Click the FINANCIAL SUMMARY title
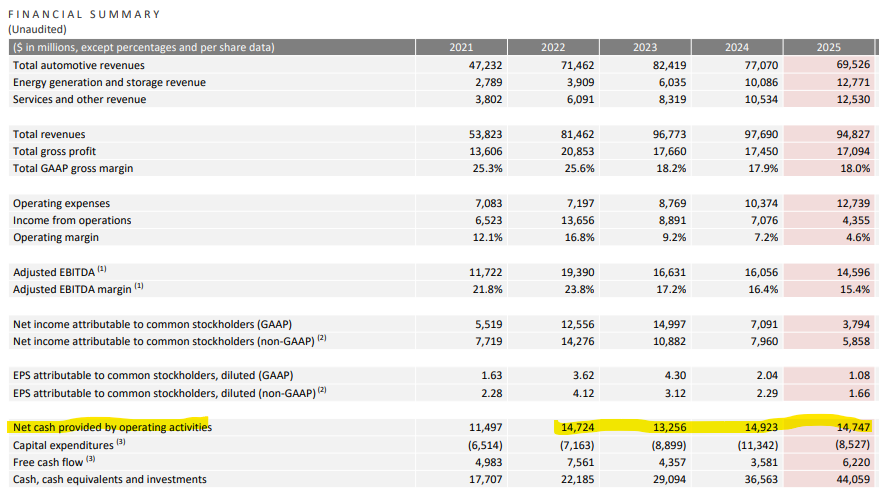This screenshot has width=879, height=490. (84, 14)
